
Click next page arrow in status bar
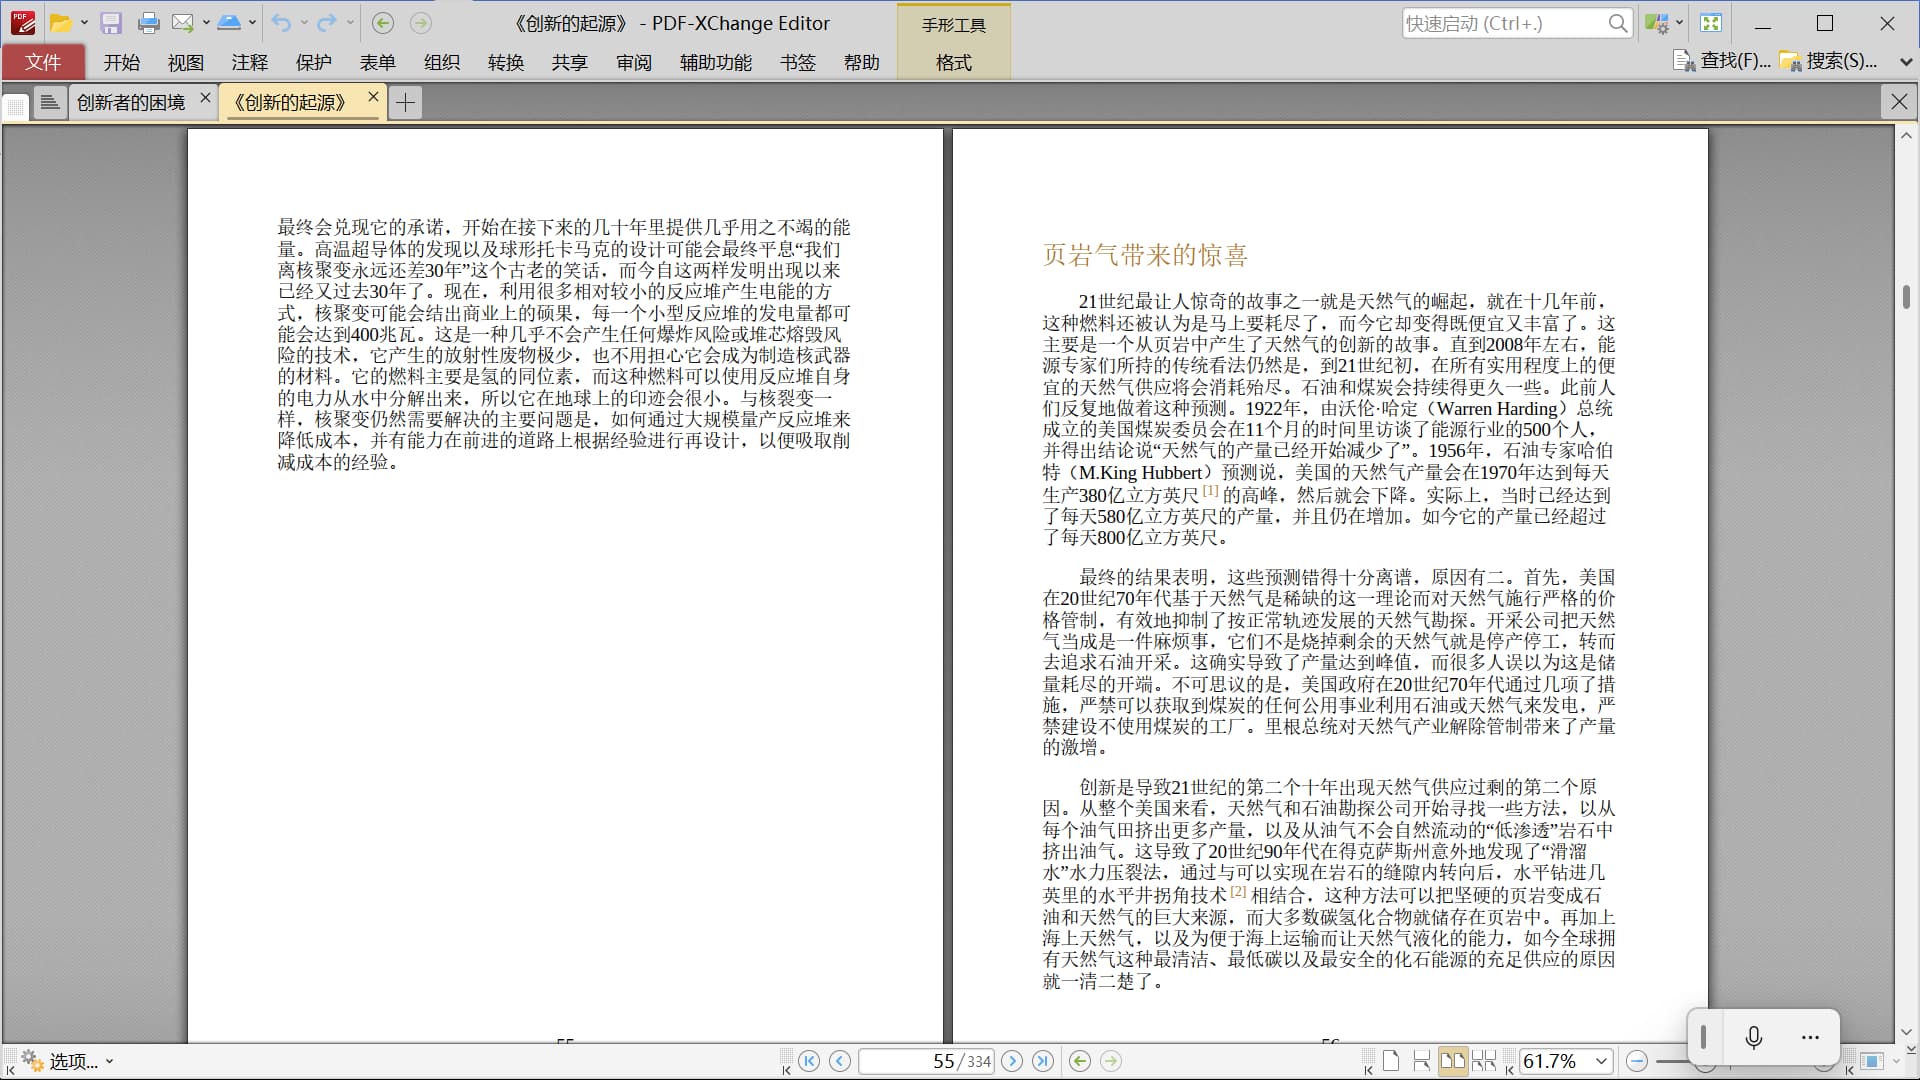pyautogui.click(x=1012, y=1061)
